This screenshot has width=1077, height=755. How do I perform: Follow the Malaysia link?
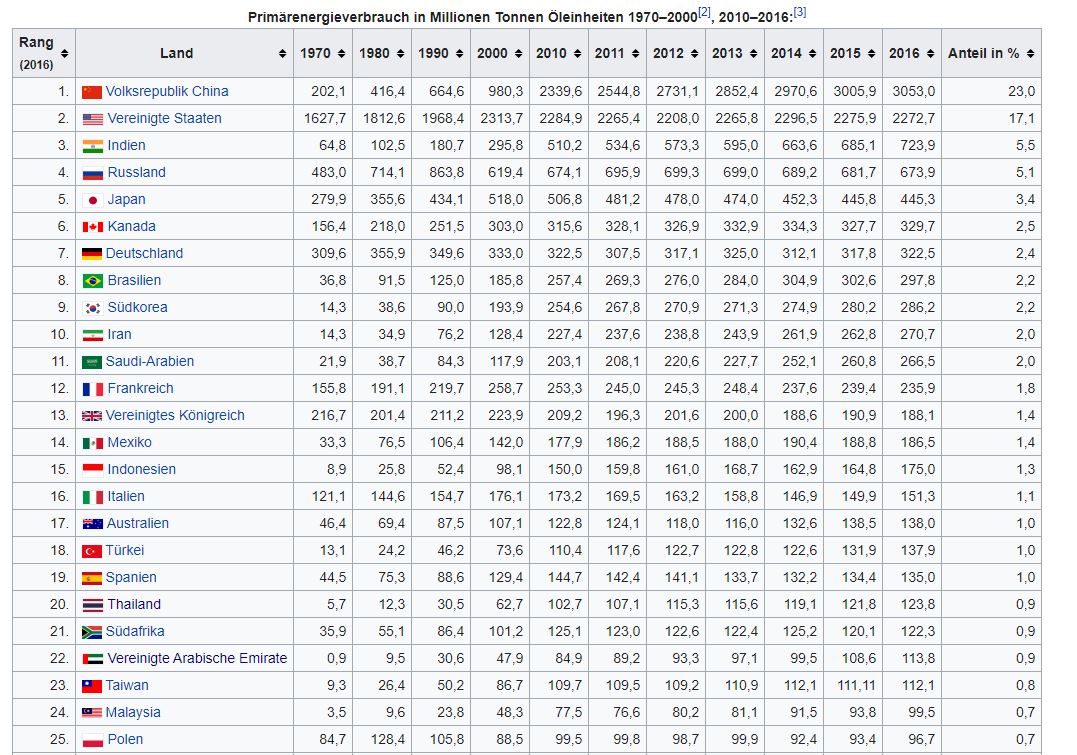pos(133,712)
